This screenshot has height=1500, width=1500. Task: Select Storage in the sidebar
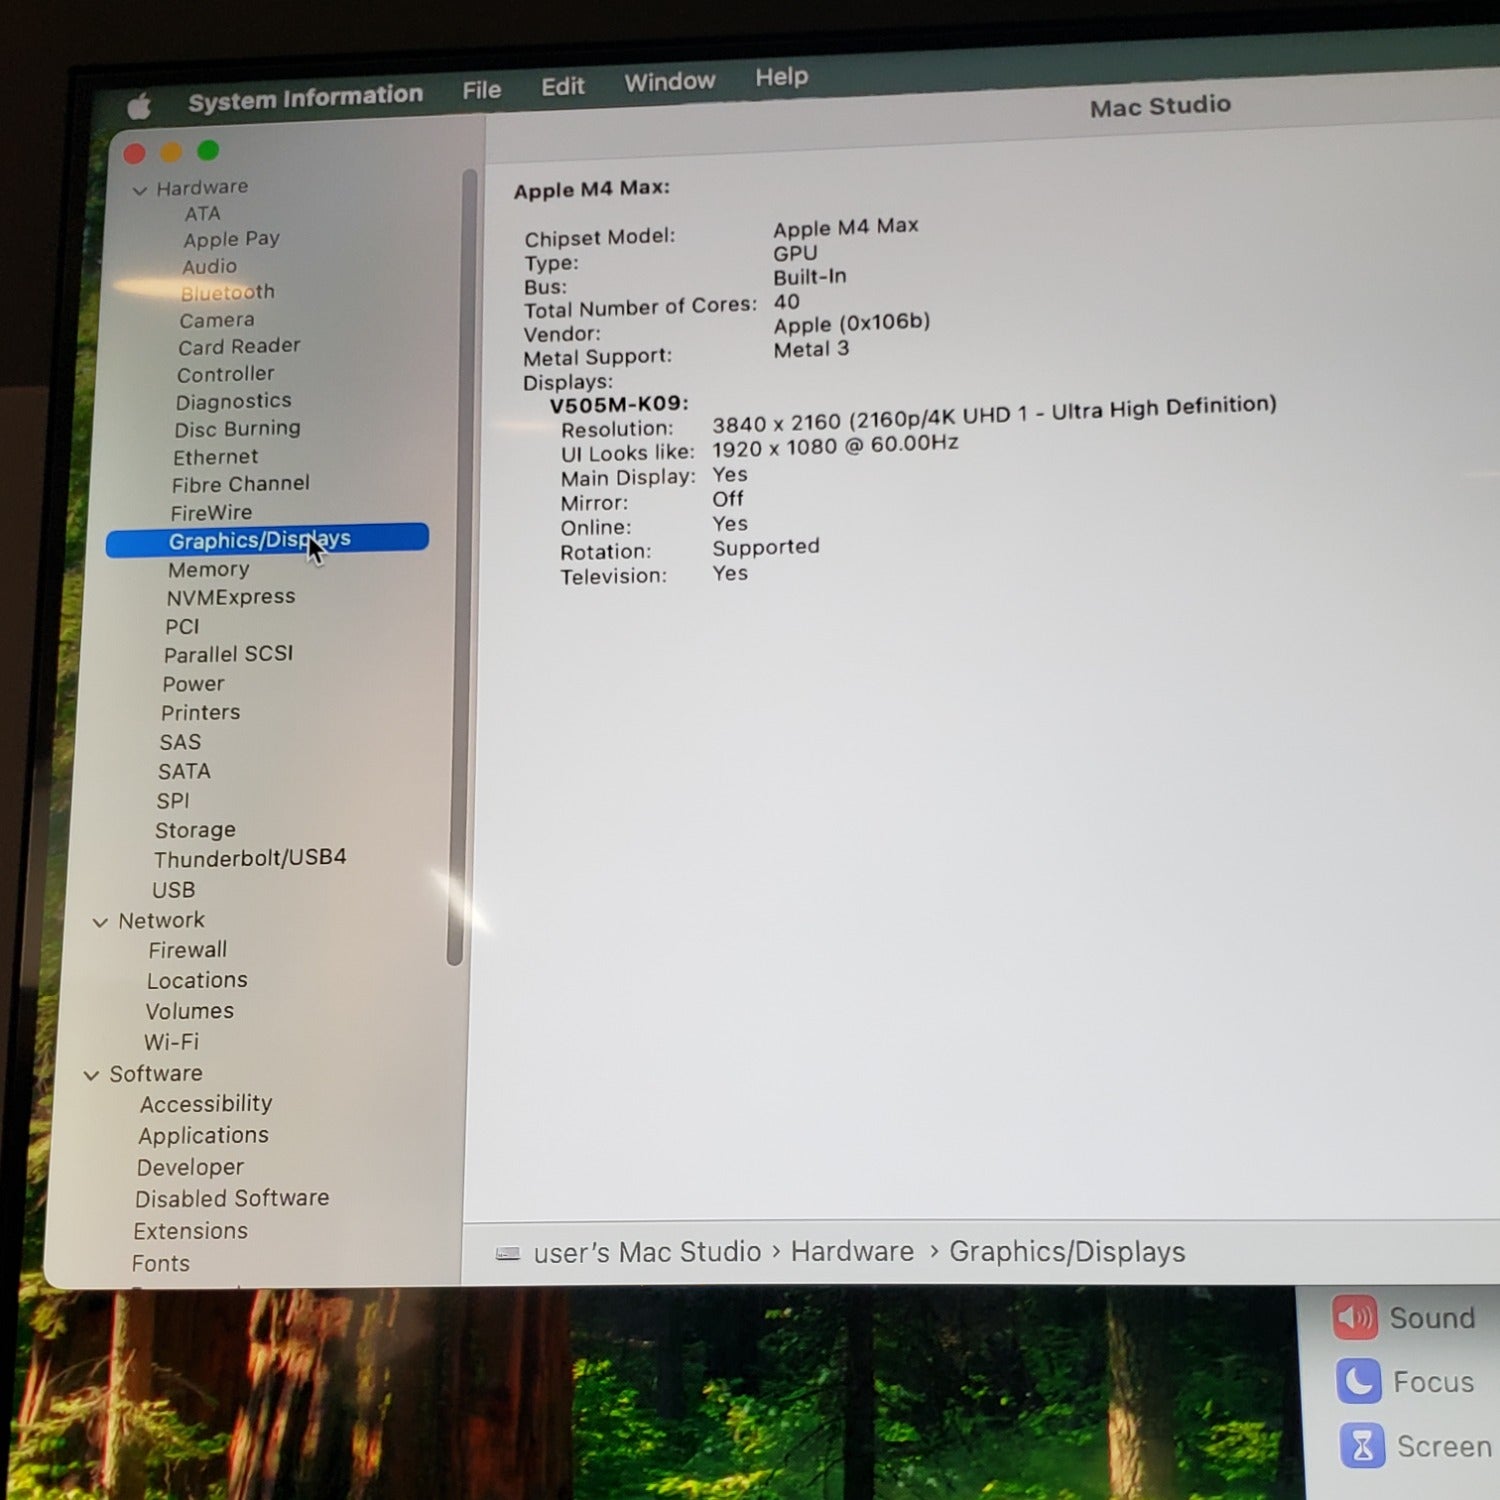[195, 830]
